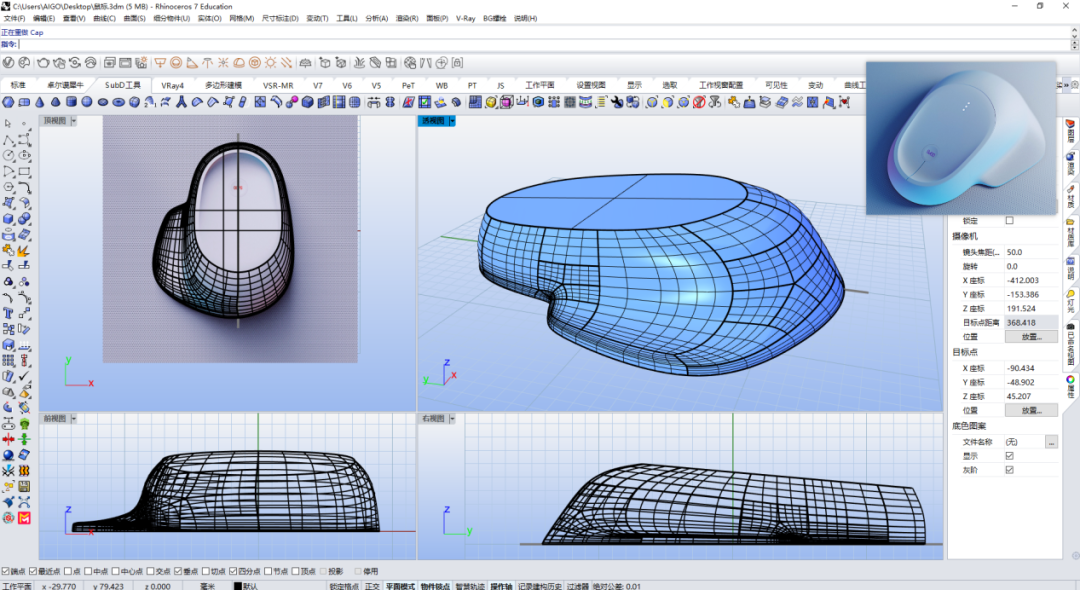Click the mouse reference image thumbnail
The width and height of the screenshot is (1080, 590).
pos(961,138)
